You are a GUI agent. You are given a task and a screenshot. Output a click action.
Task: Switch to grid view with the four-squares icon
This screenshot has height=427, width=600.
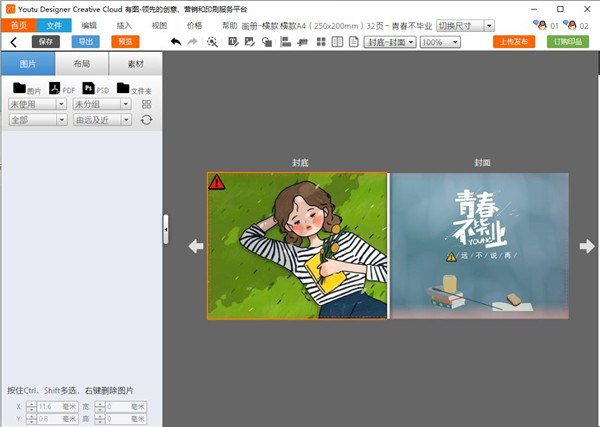[147, 104]
